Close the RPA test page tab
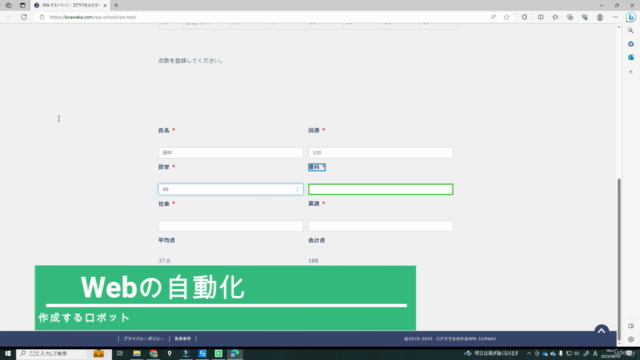Viewport: 640px width, 360px height. point(105,5)
